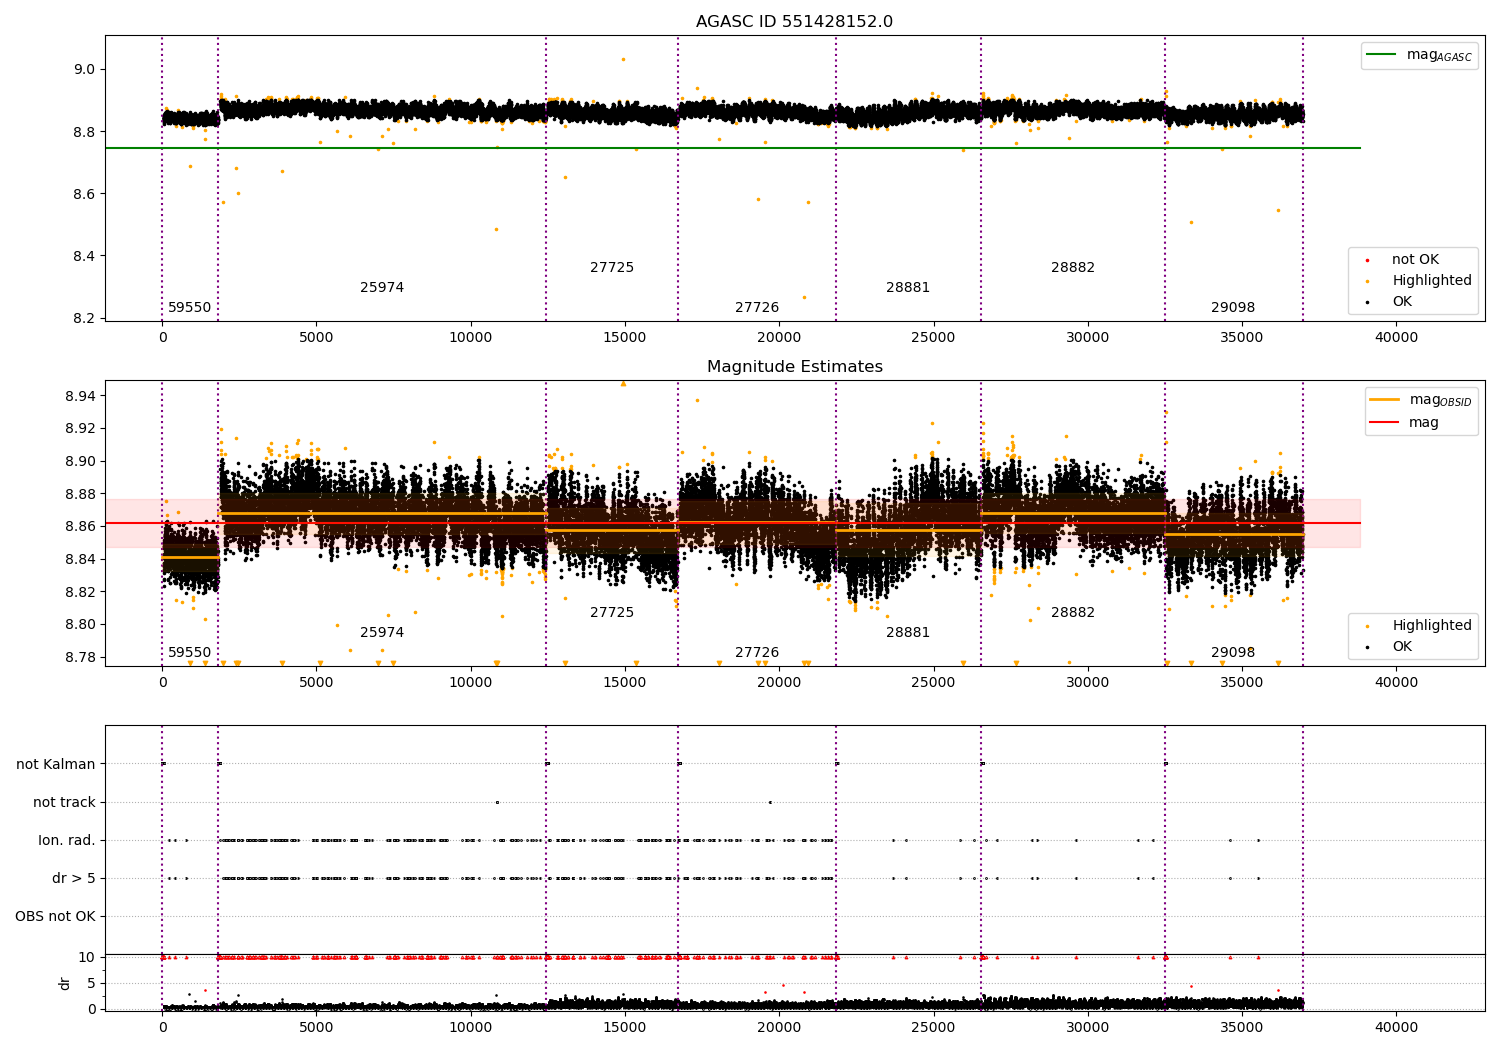
Task: Click the 8.2 y-axis tick label
Action: coord(84,319)
